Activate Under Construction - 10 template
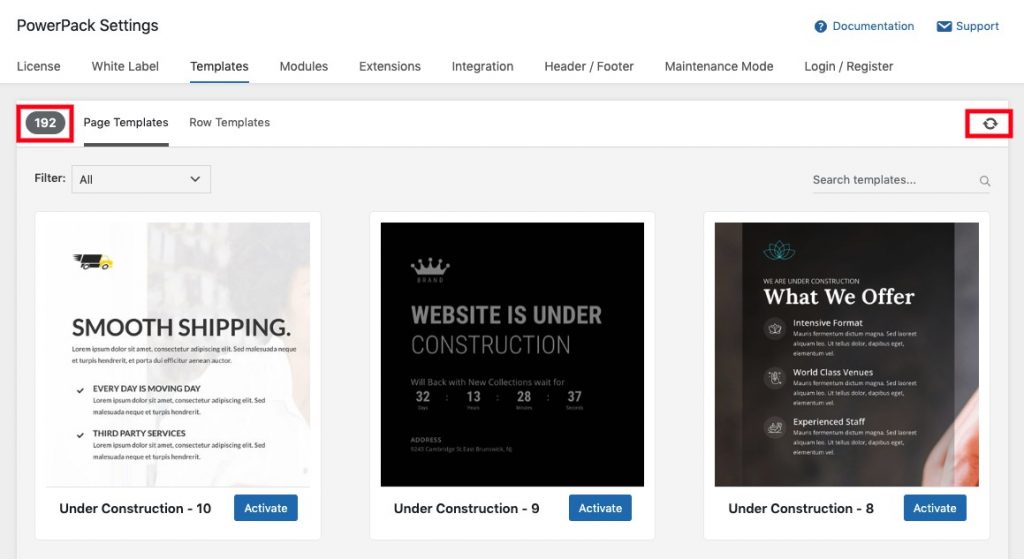The image size is (1024, 559). coord(266,508)
